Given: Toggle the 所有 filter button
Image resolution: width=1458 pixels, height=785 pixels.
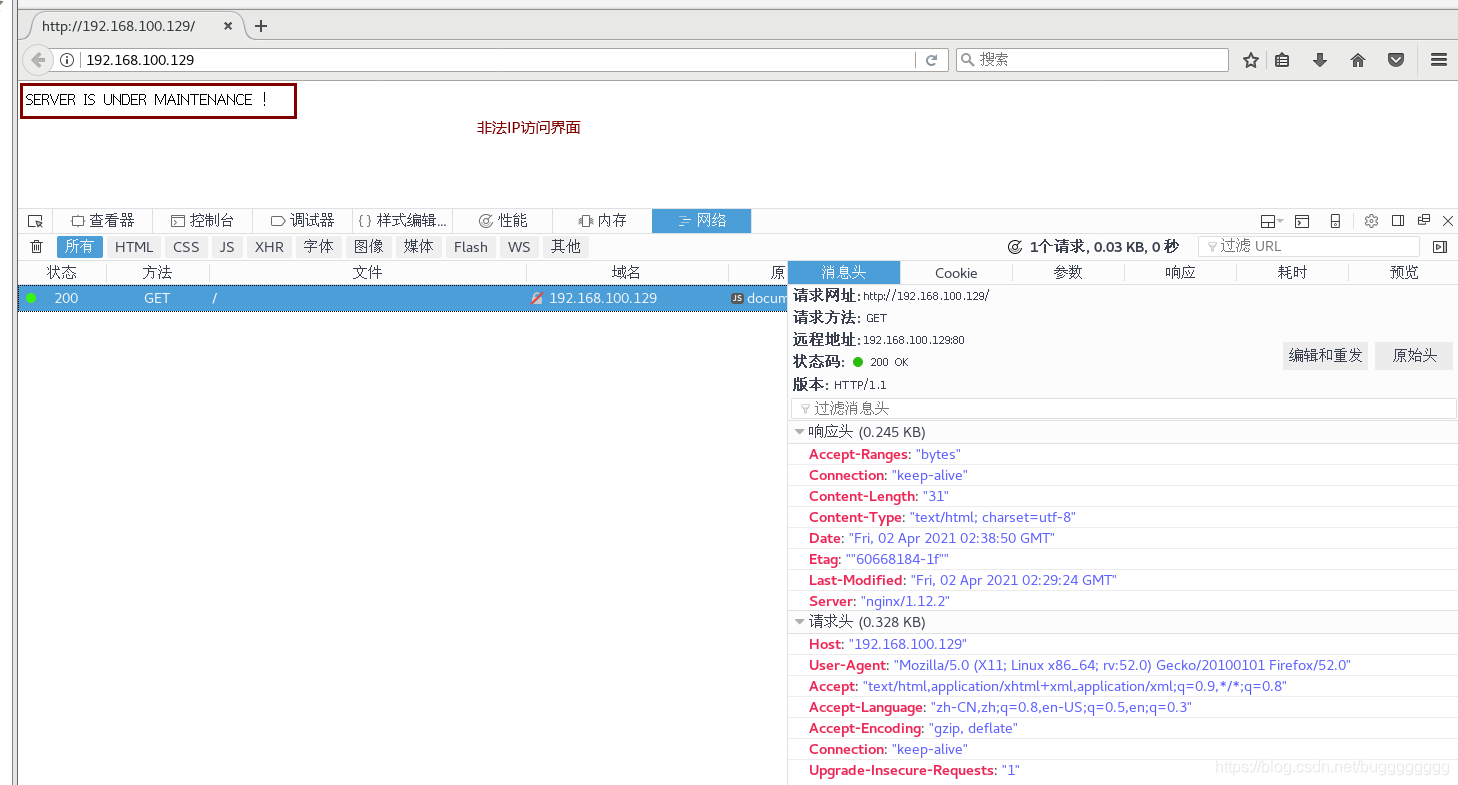Looking at the screenshot, I should 79,247.
